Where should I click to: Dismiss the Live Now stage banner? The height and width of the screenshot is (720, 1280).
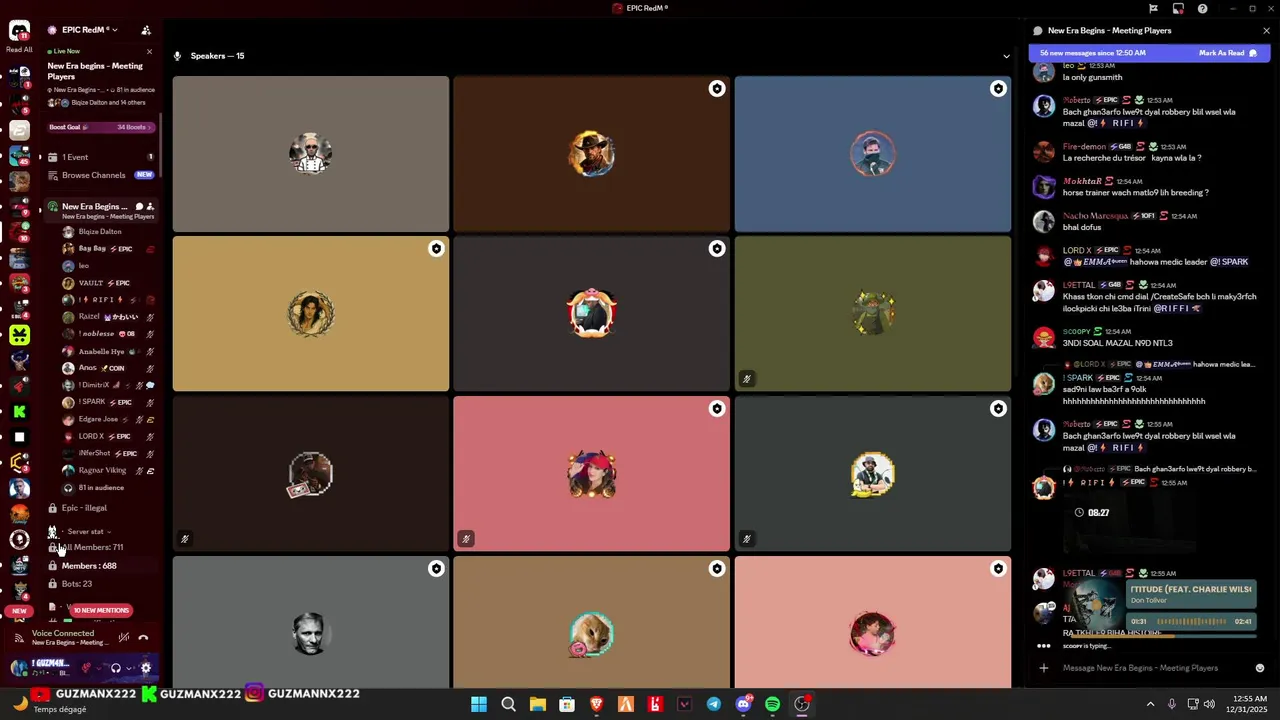150,51
